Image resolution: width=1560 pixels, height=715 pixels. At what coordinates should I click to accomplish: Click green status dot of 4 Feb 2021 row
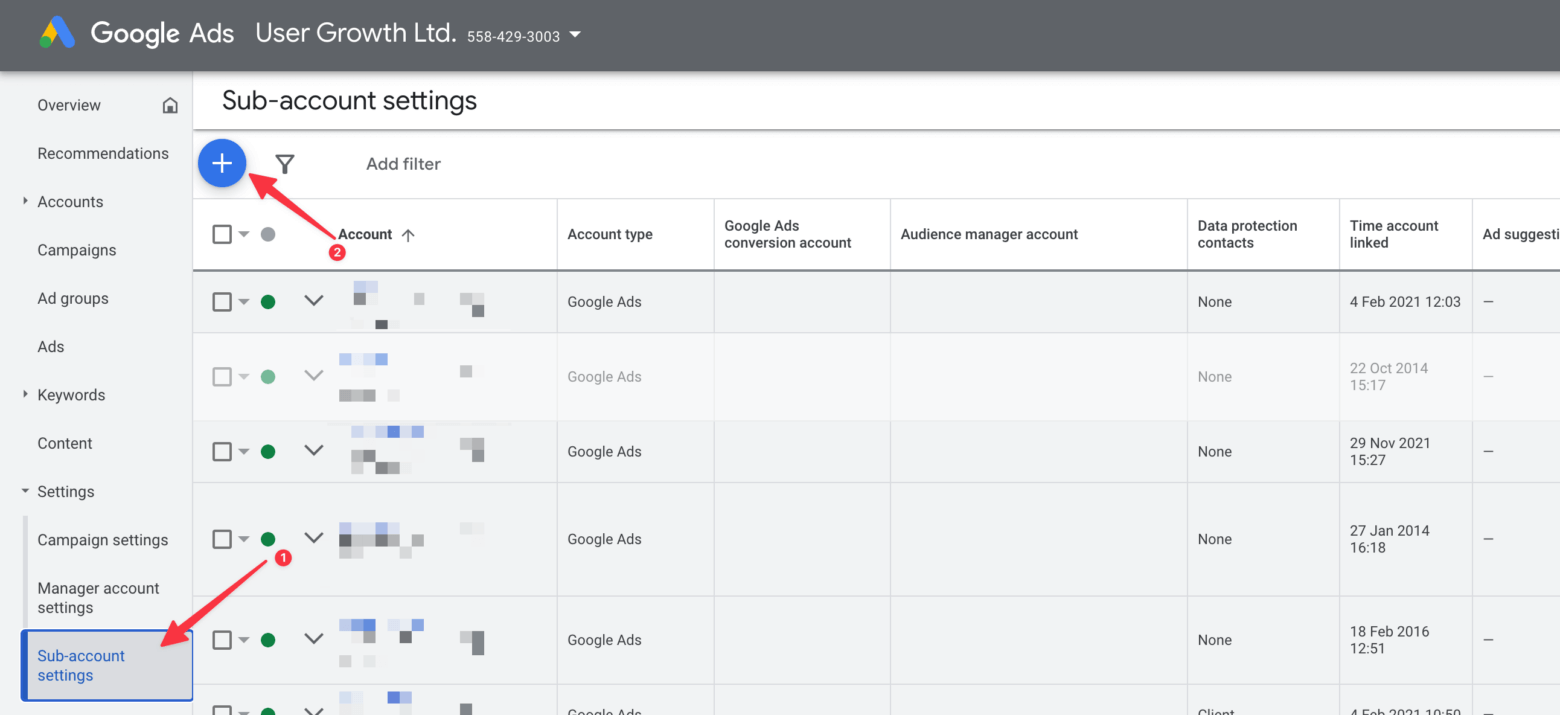pos(267,302)
